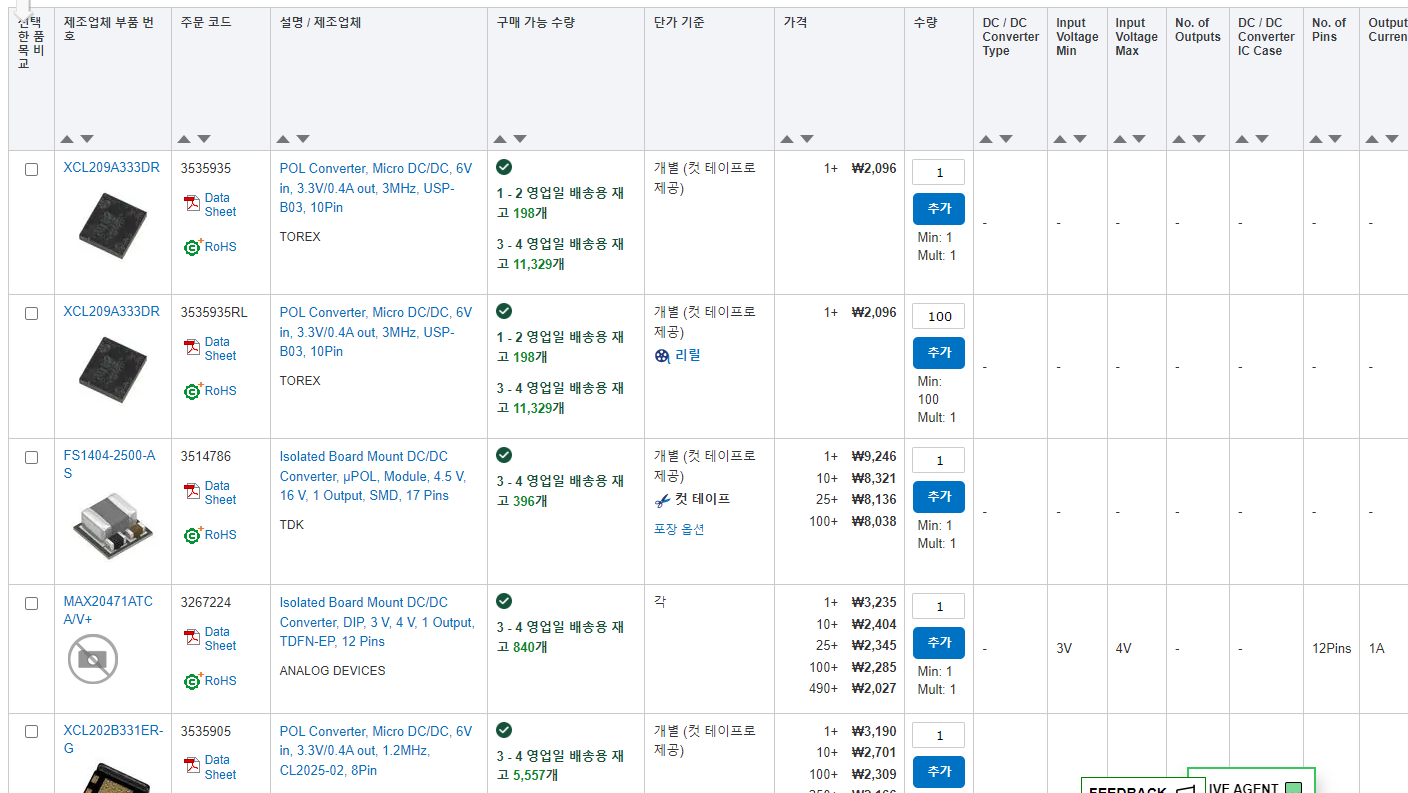Sort descending by 구매 가능 수량 column
1408x793 pixels.
520,139
